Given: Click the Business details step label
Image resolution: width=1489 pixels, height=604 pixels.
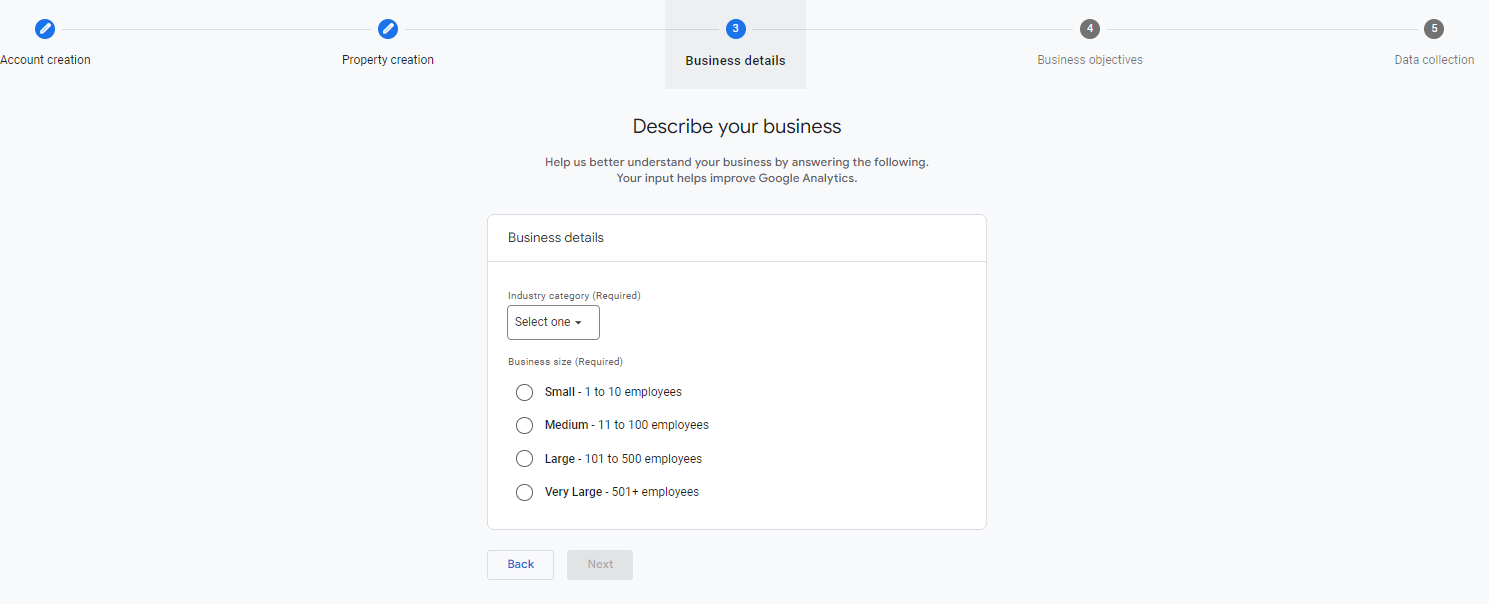Looking at the screenshot, I should click(735, 61).
